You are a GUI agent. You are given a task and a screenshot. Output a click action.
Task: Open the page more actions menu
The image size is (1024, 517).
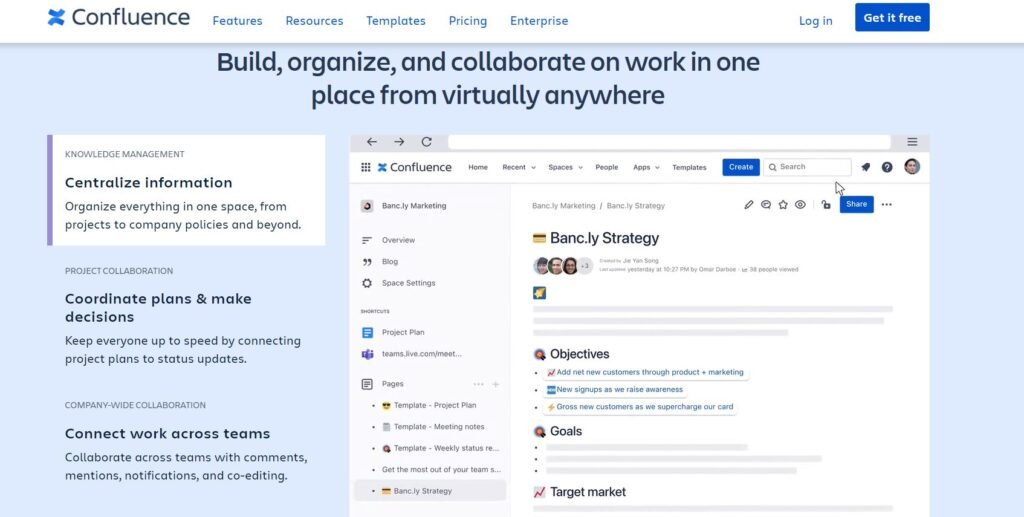tap(886, 205)
